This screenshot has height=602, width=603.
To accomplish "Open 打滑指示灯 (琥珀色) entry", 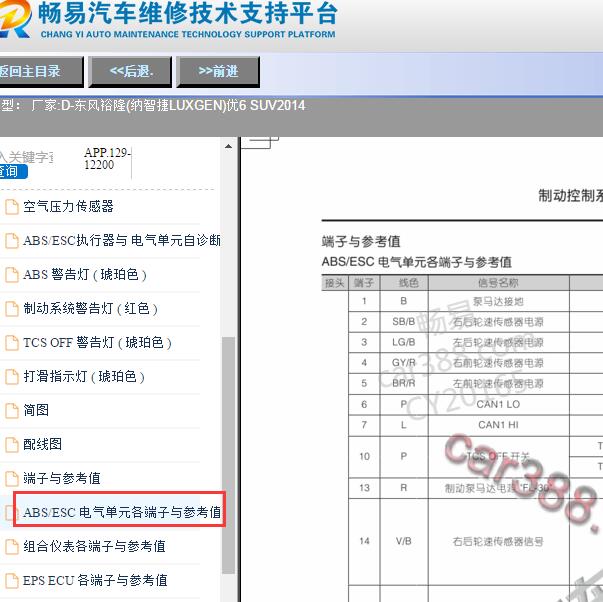I will pyautogui.click(x=84, y=376).
